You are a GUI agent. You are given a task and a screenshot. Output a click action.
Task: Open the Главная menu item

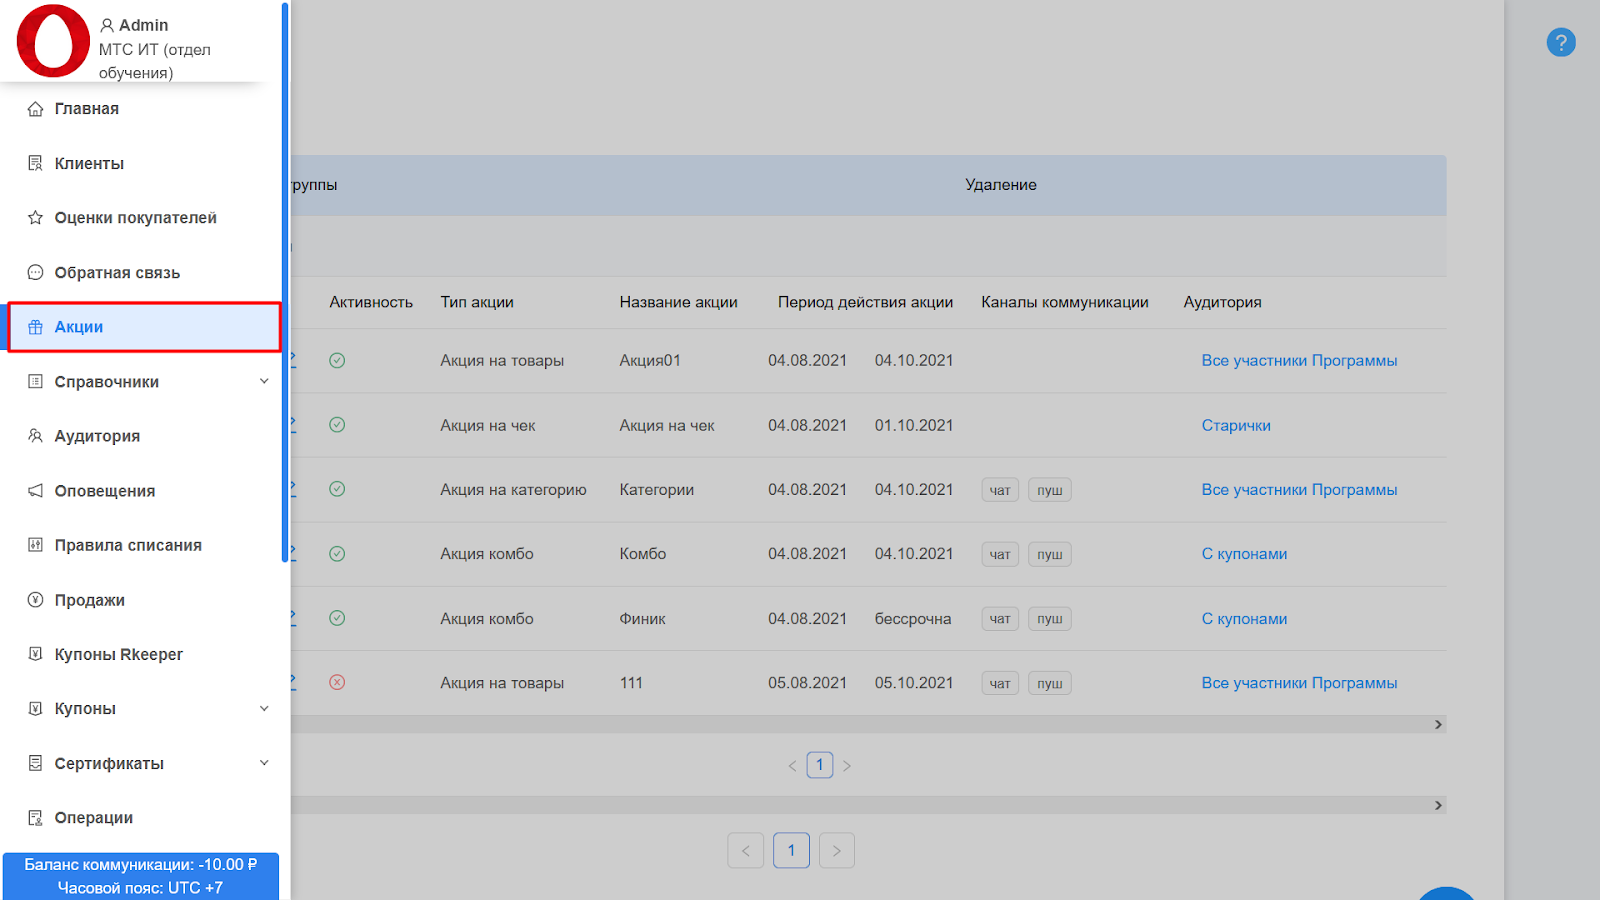click(87, 109)
